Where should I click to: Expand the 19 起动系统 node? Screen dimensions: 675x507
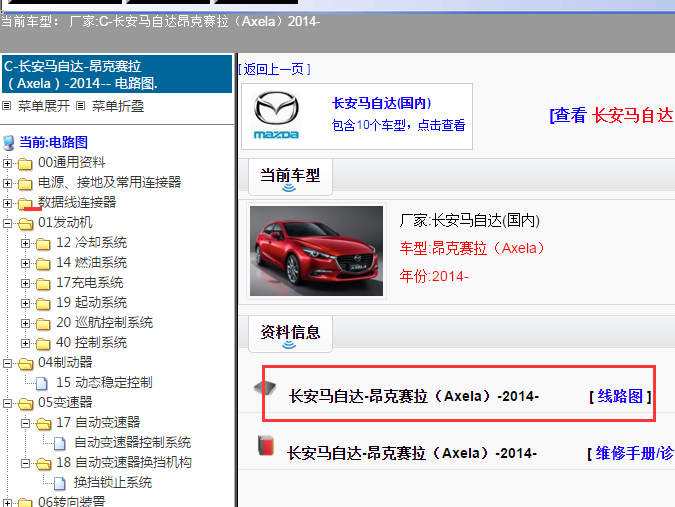pyautogui.click(x=25, y=303)
